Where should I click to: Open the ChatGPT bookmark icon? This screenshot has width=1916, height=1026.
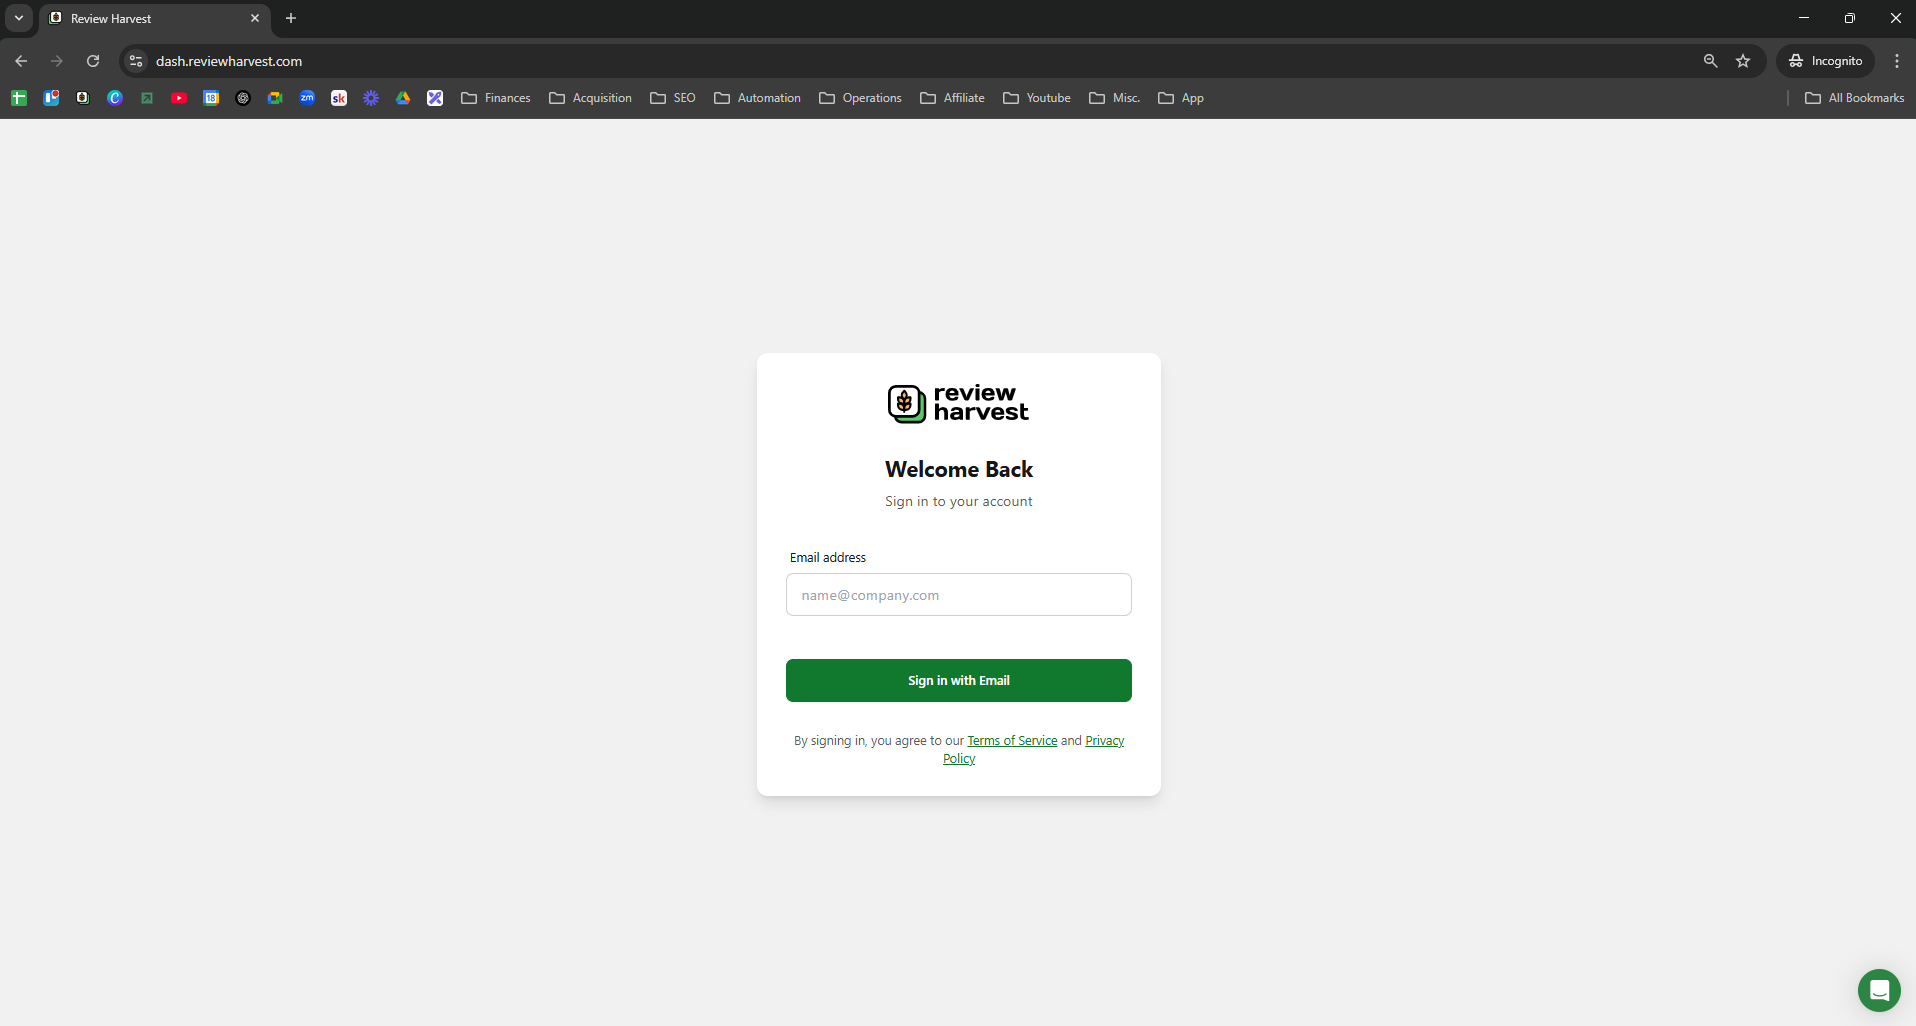coord(243,98)
